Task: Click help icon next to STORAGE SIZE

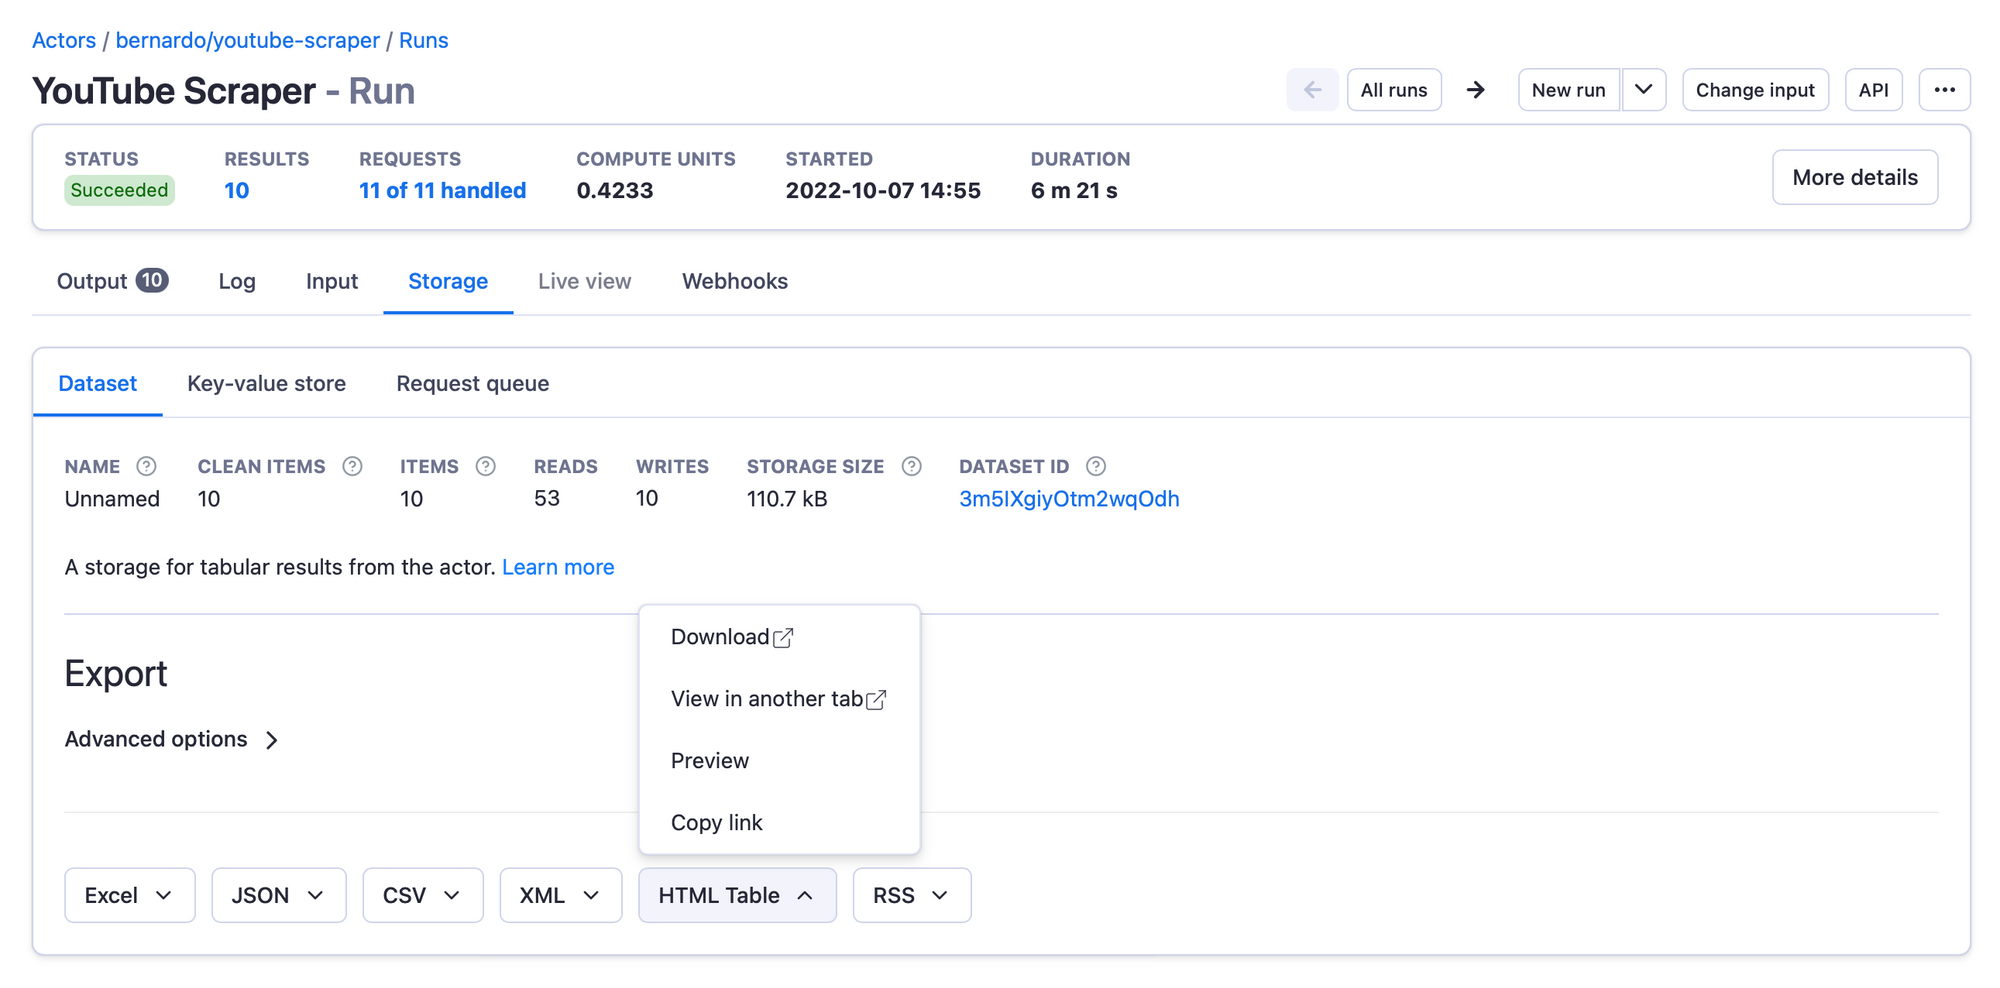Action: pos(911,466)
